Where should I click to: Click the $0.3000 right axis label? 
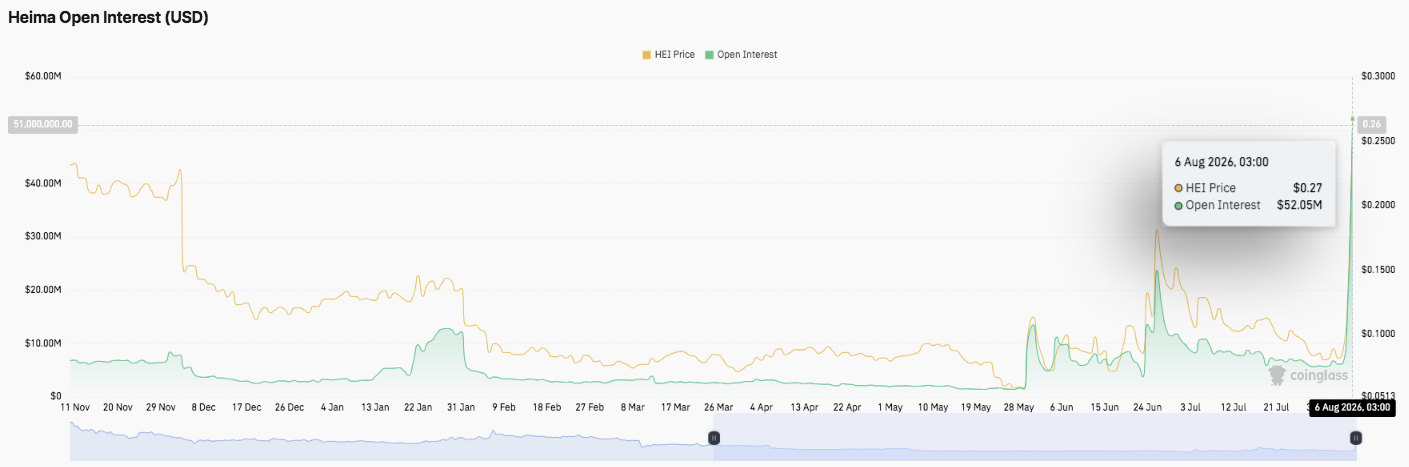1377,76
